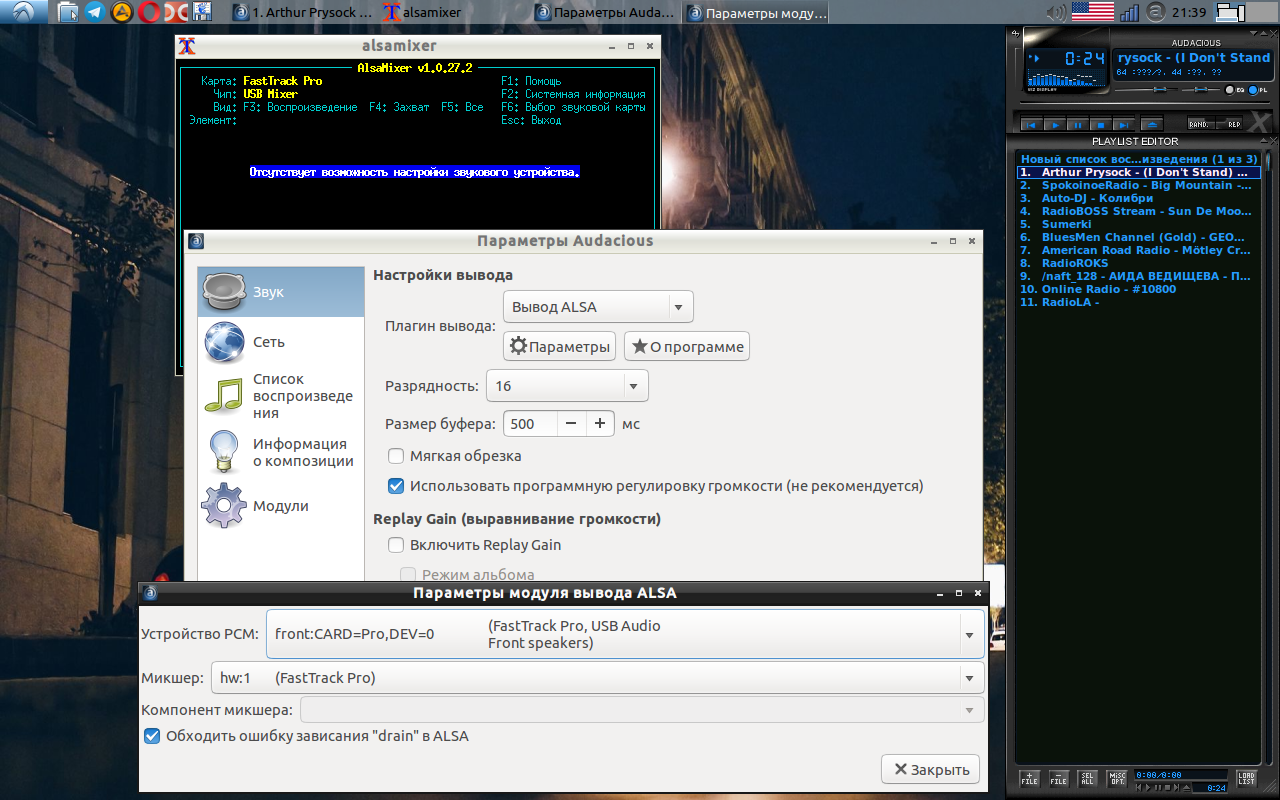1280x800 pixels.
Task: Launch Telegram from the top panel
Action: (x=95, y=12)
